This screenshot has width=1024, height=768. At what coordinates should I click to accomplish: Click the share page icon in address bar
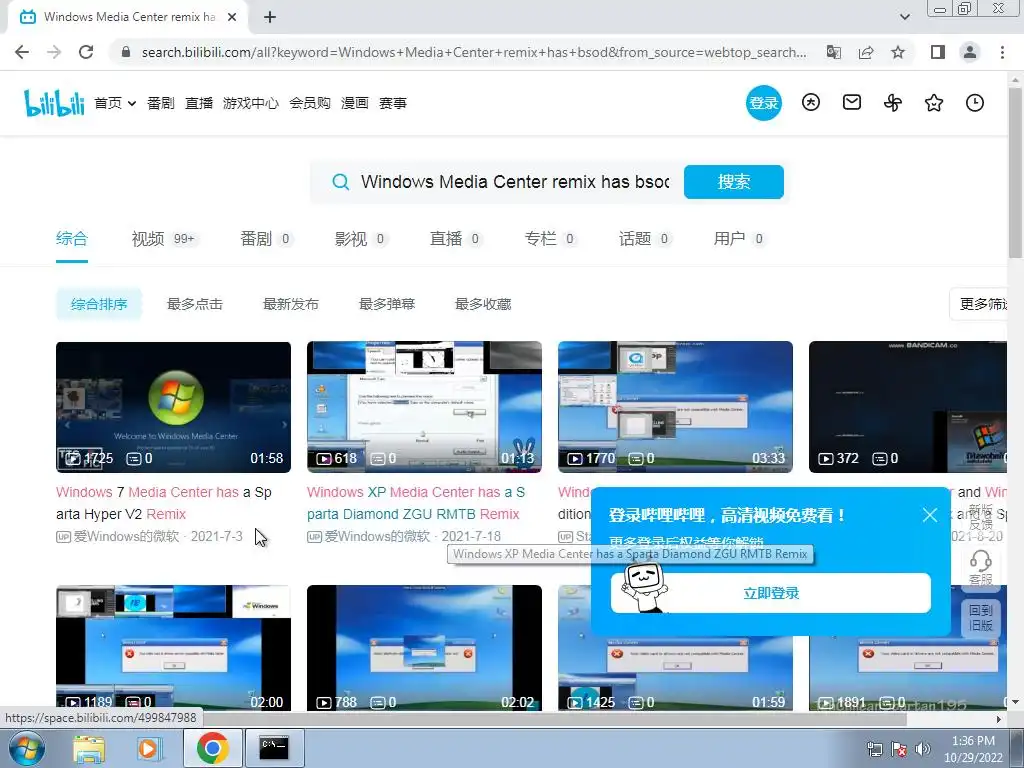866,52
